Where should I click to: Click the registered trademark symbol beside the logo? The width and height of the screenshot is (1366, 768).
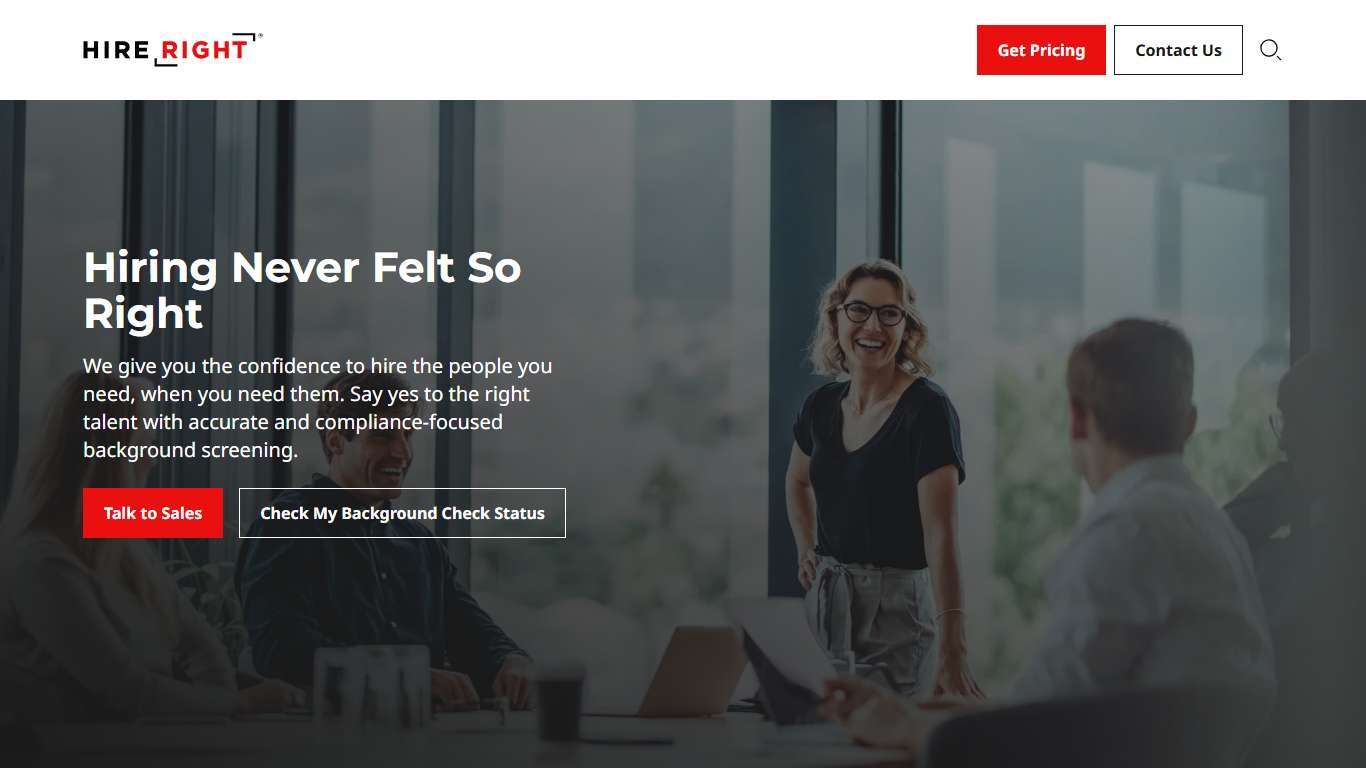(260, 35)
